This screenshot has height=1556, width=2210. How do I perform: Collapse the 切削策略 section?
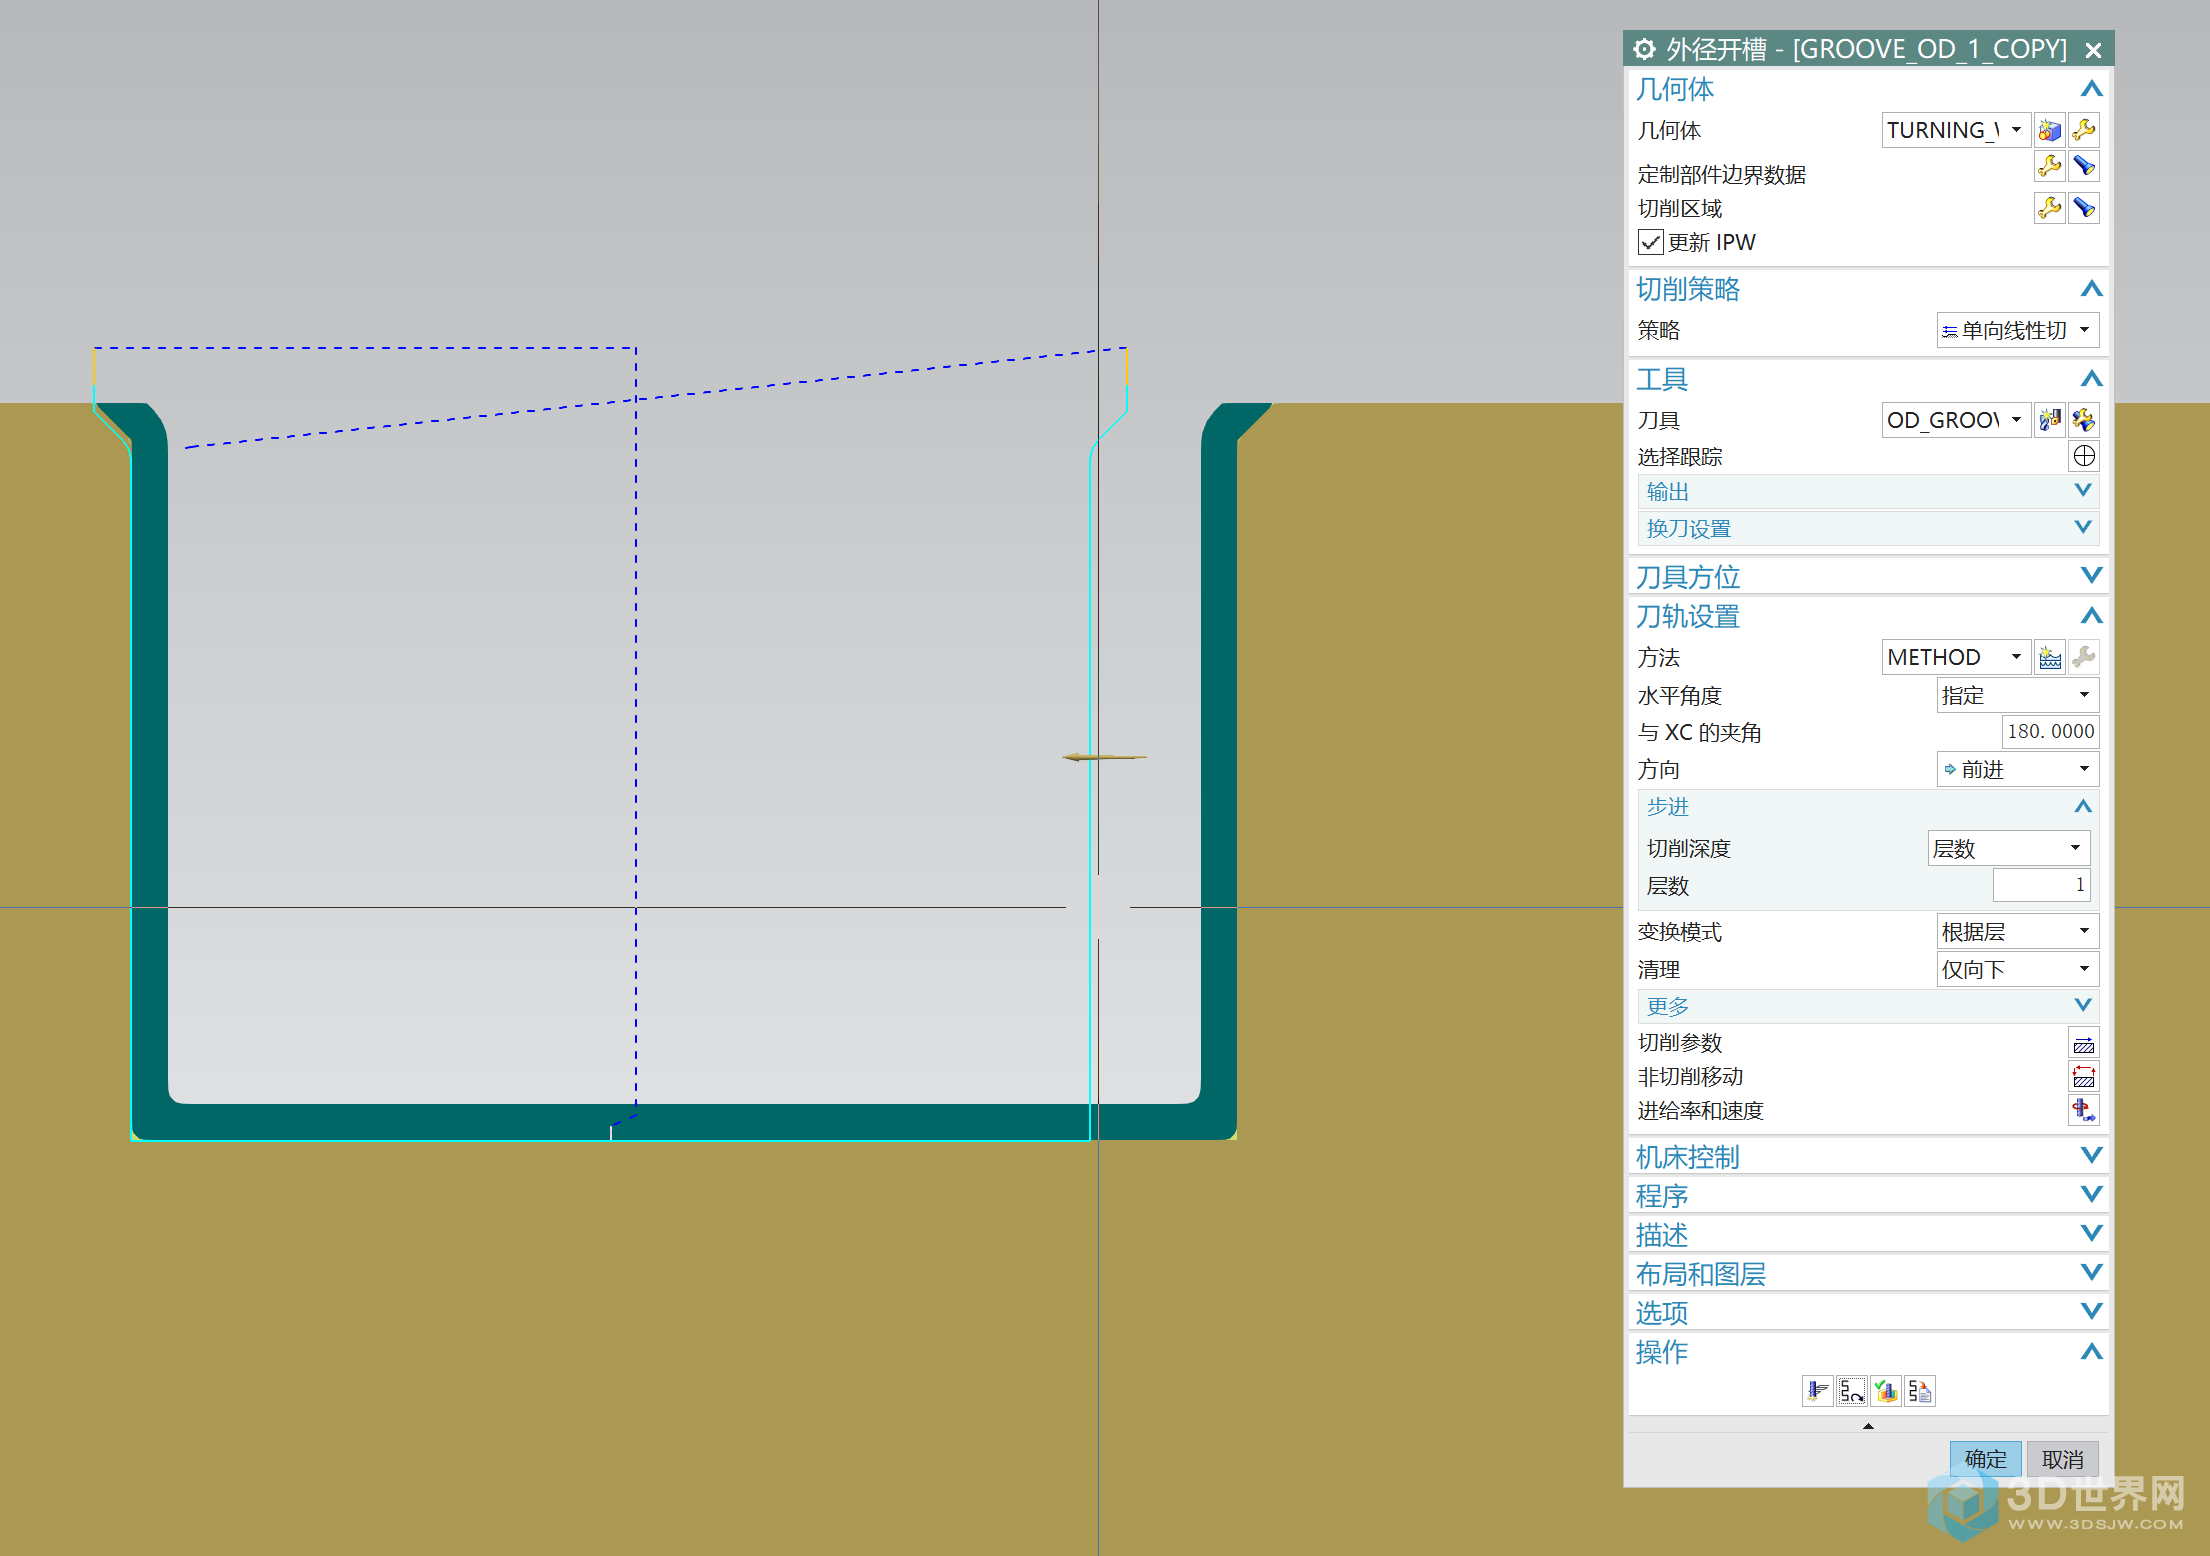(2091, 289)
